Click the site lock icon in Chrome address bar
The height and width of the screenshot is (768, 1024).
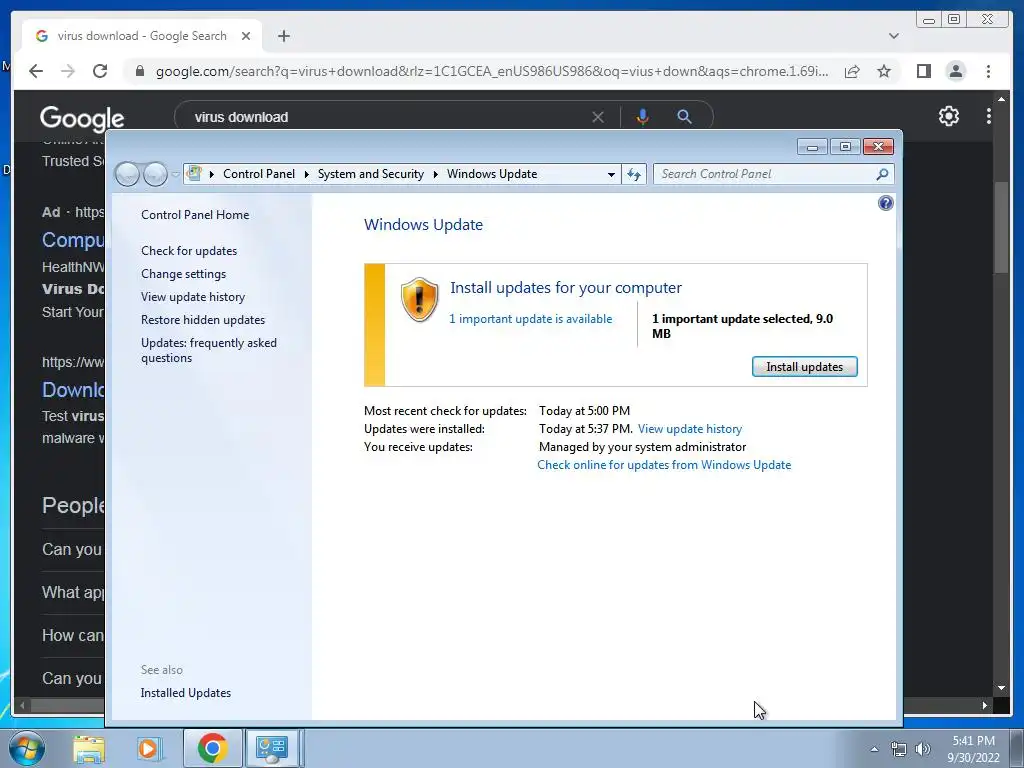139,71
